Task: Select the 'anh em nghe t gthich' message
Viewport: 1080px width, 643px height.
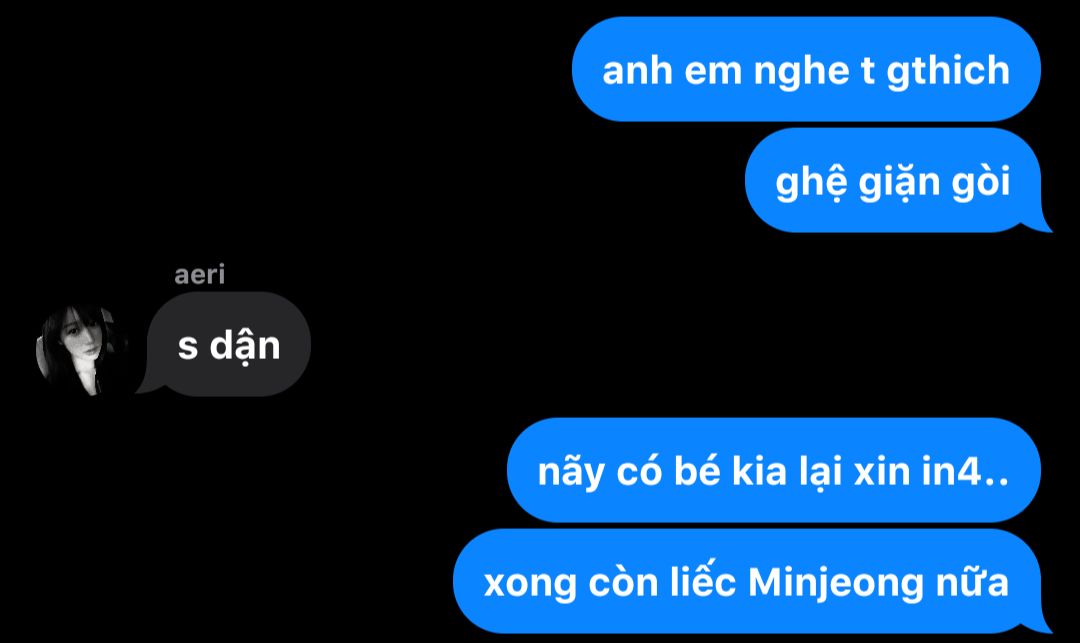Action: tap(806, 70)
